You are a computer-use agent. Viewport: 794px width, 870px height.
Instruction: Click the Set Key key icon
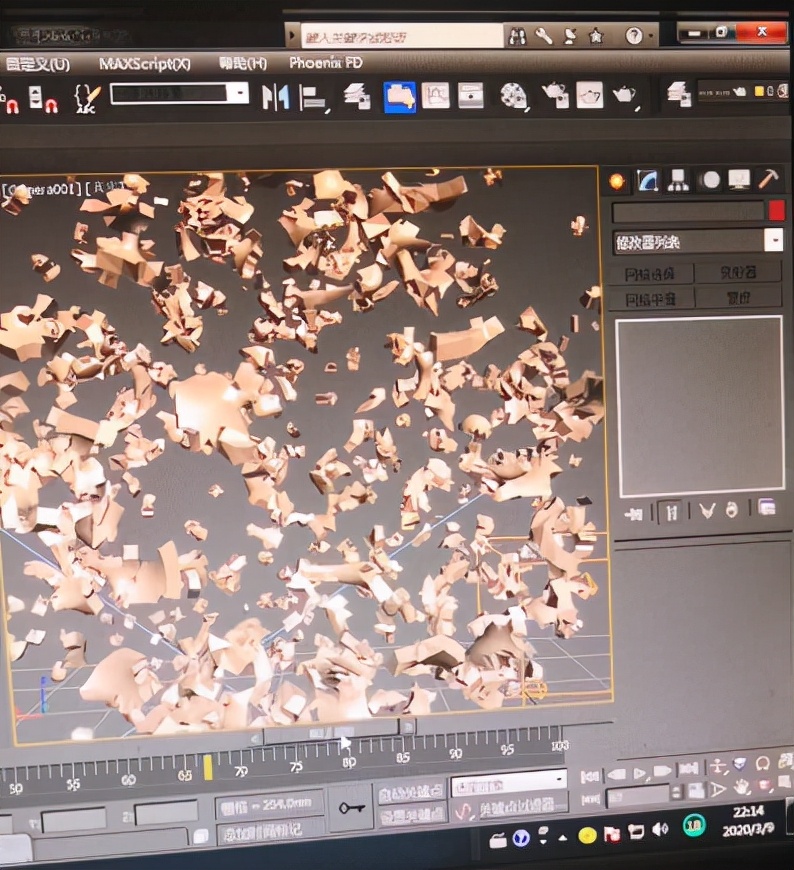point(350,808)
